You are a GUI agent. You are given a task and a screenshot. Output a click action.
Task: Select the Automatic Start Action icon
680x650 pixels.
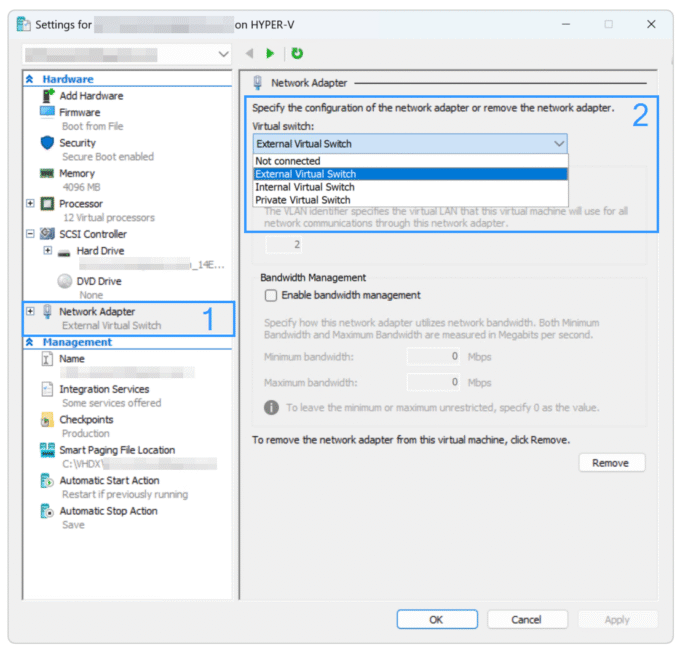point(47,480)
